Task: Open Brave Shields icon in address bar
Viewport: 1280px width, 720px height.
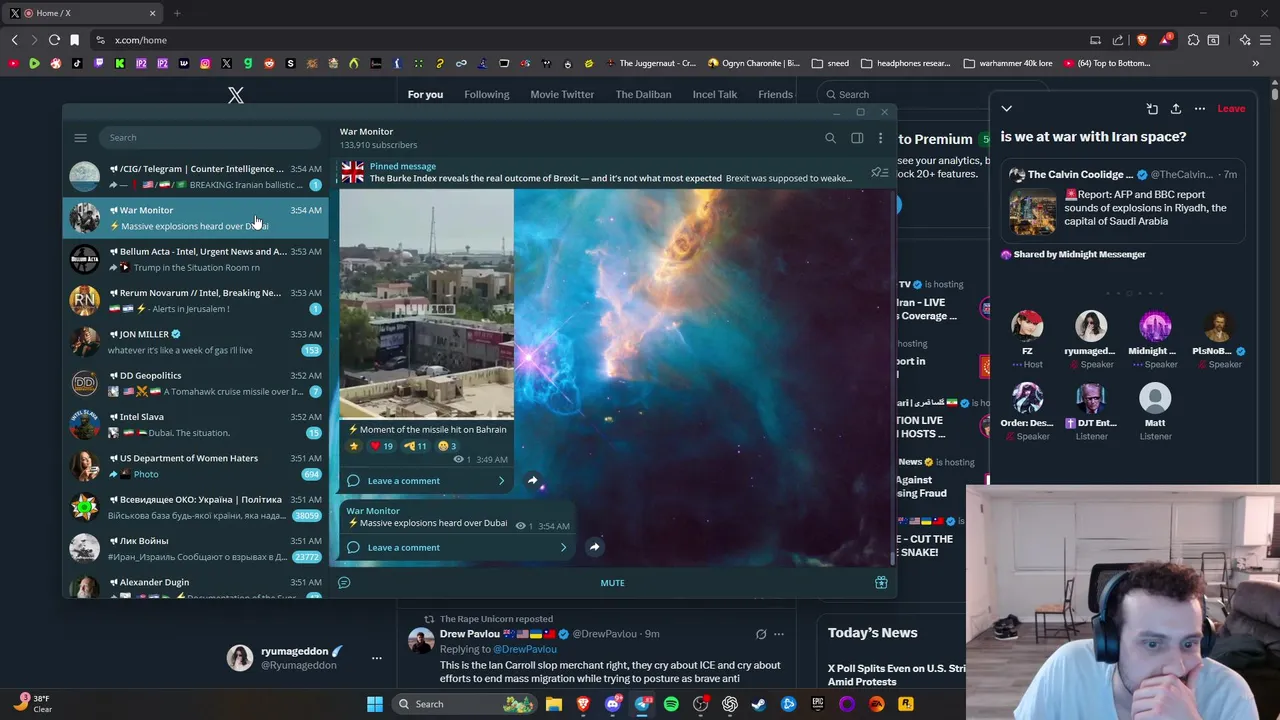Action: (x=1141, y=40)
